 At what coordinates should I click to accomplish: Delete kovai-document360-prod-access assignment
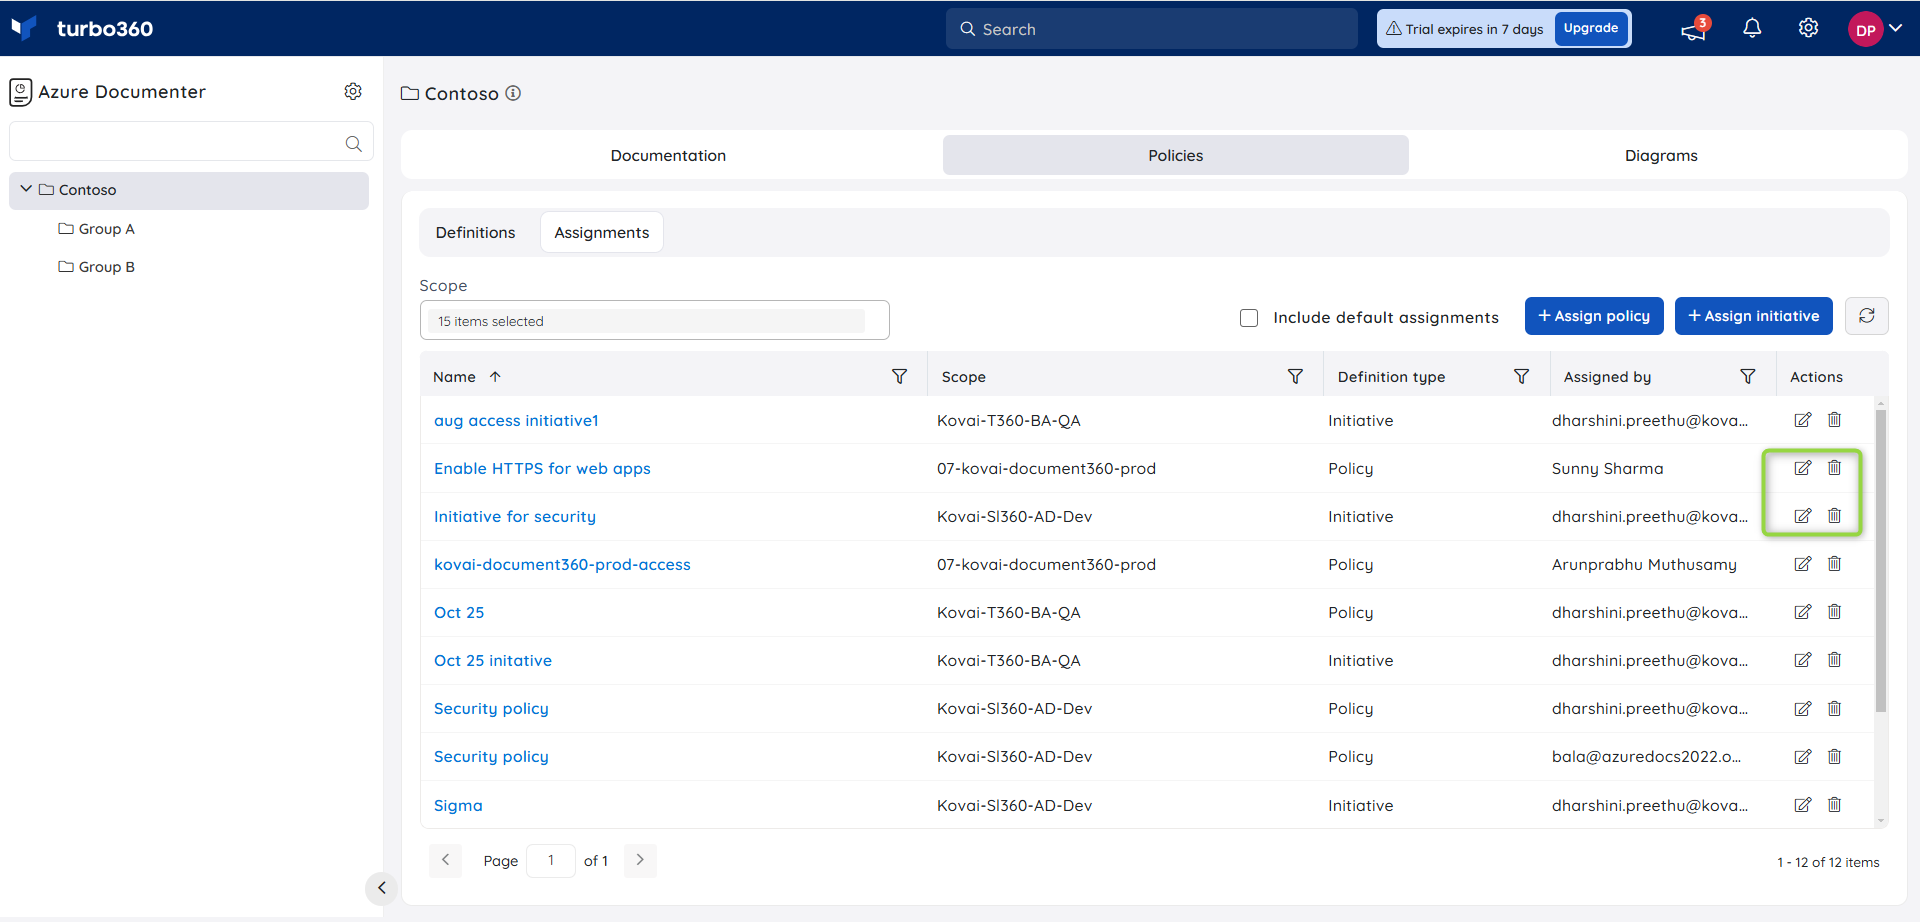(1834, 564)
